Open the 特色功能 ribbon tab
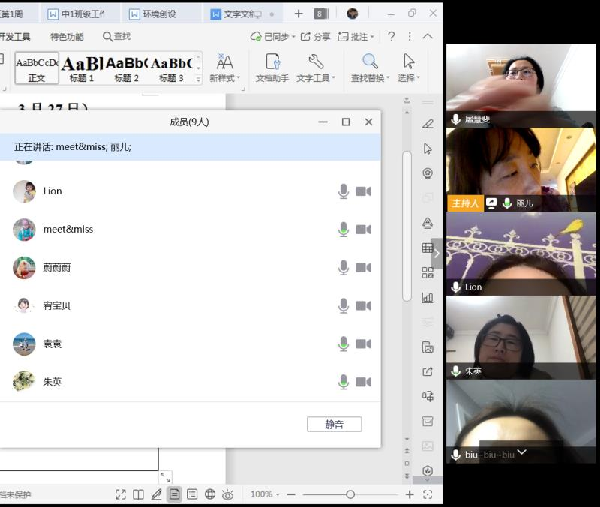The height and width of the screenshot is (507, 600). 67,37
